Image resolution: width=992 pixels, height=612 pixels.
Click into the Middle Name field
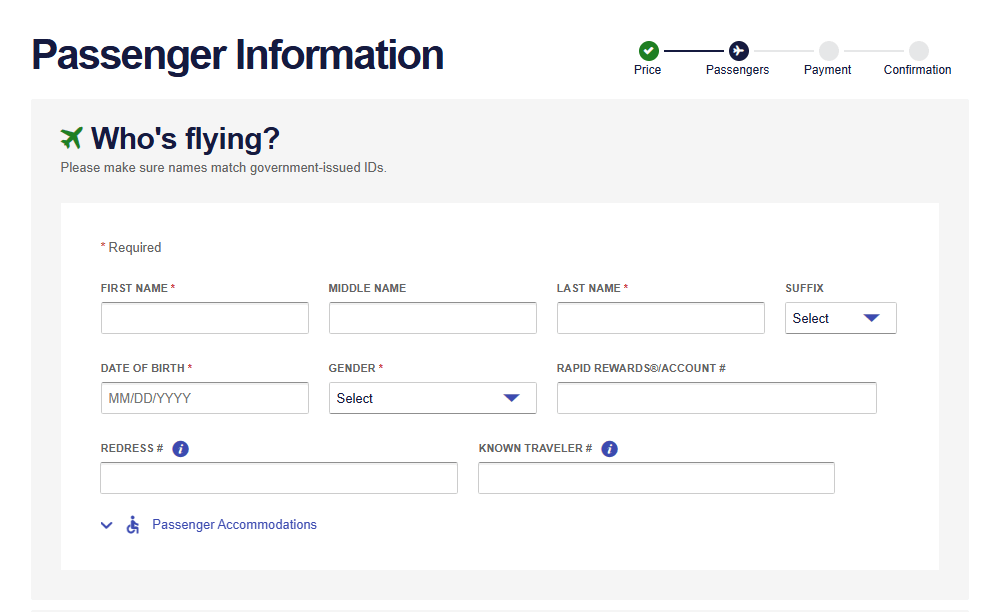432,318
